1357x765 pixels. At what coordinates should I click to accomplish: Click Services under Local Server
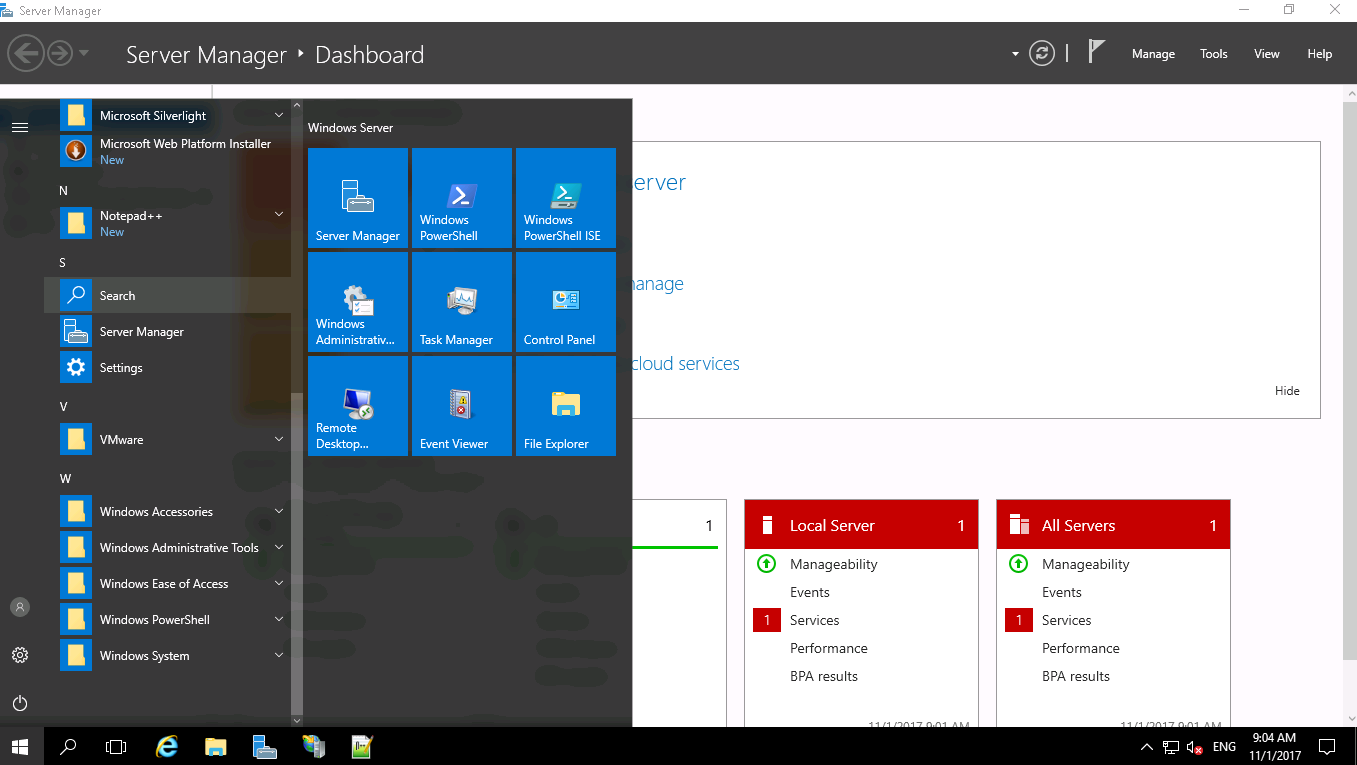[814, 620]
